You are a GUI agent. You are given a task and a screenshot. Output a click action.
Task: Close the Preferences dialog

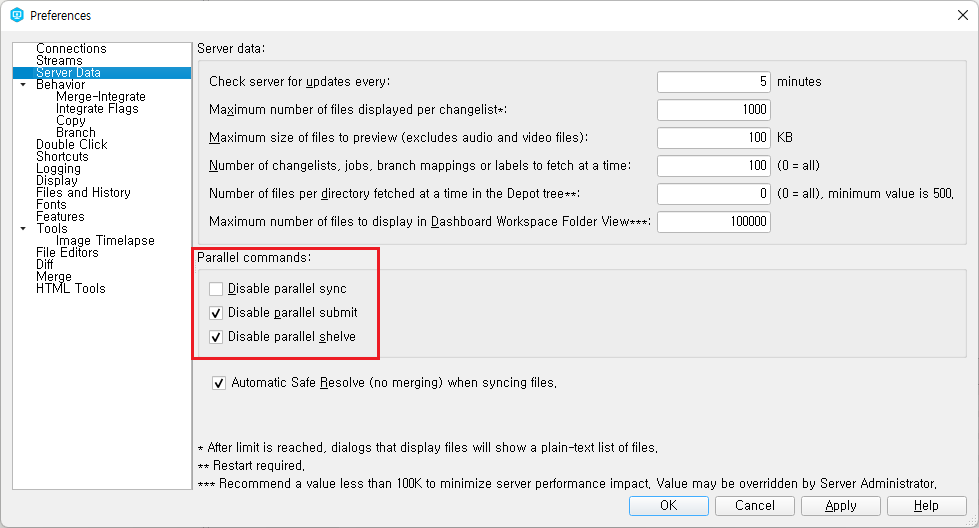(962, 15)
